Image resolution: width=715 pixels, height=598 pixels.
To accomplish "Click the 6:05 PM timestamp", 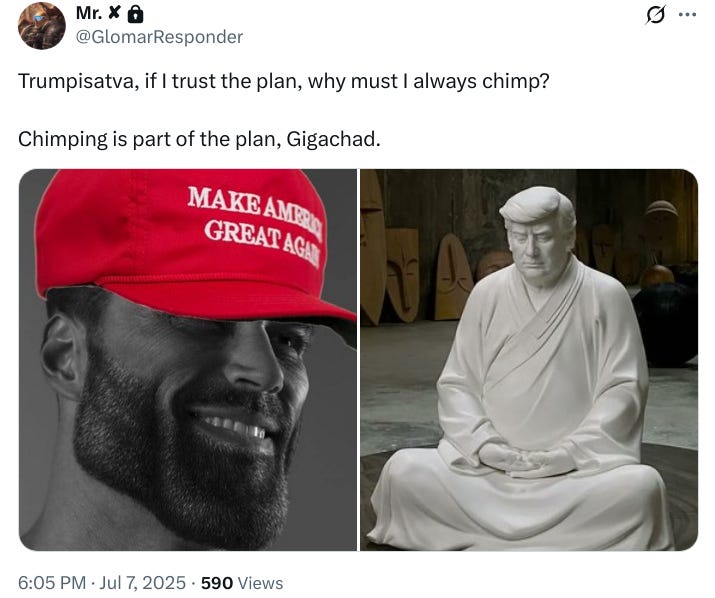I will 52,583.
